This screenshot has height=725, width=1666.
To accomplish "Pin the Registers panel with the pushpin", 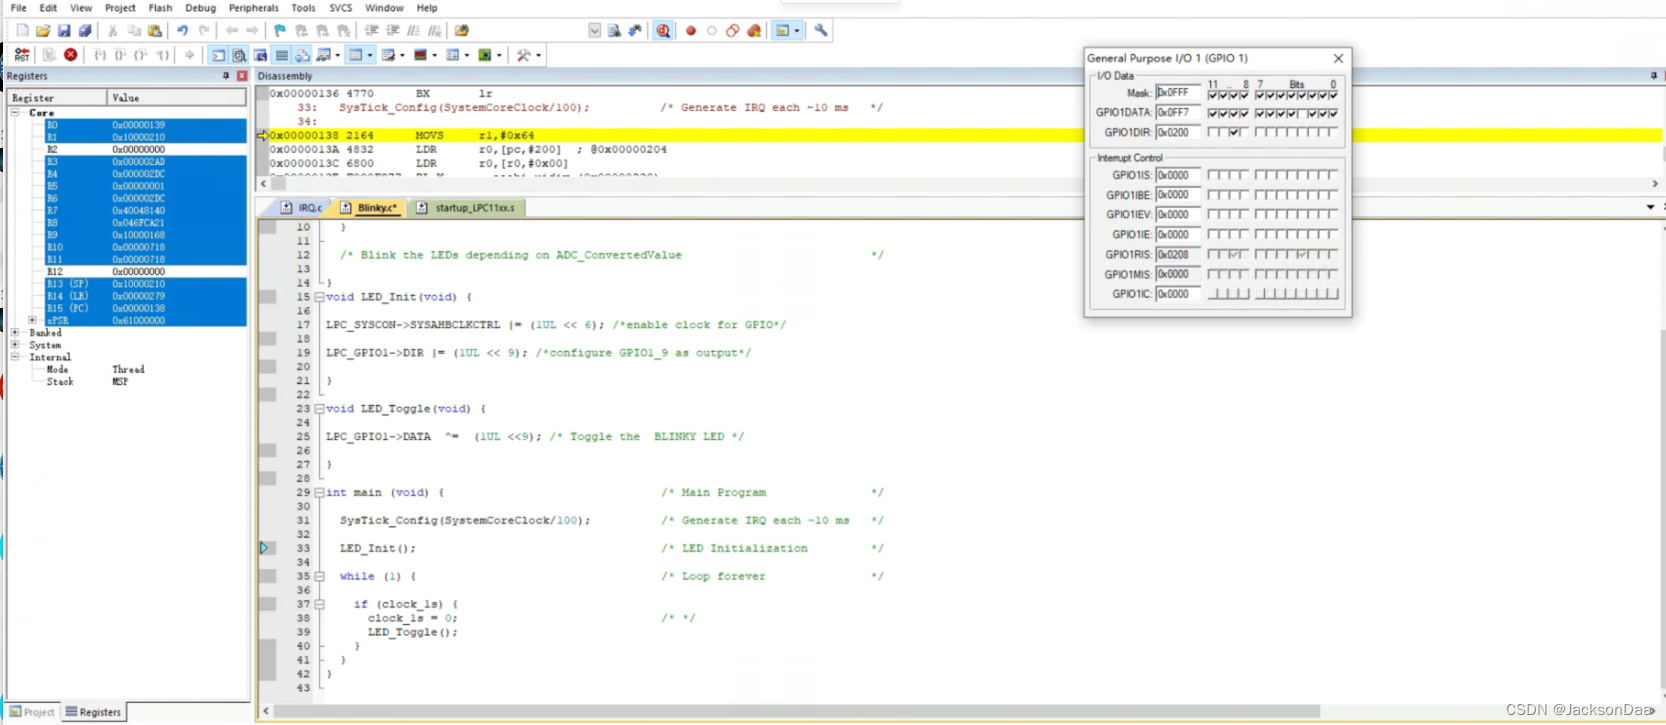I will point(226,76).
